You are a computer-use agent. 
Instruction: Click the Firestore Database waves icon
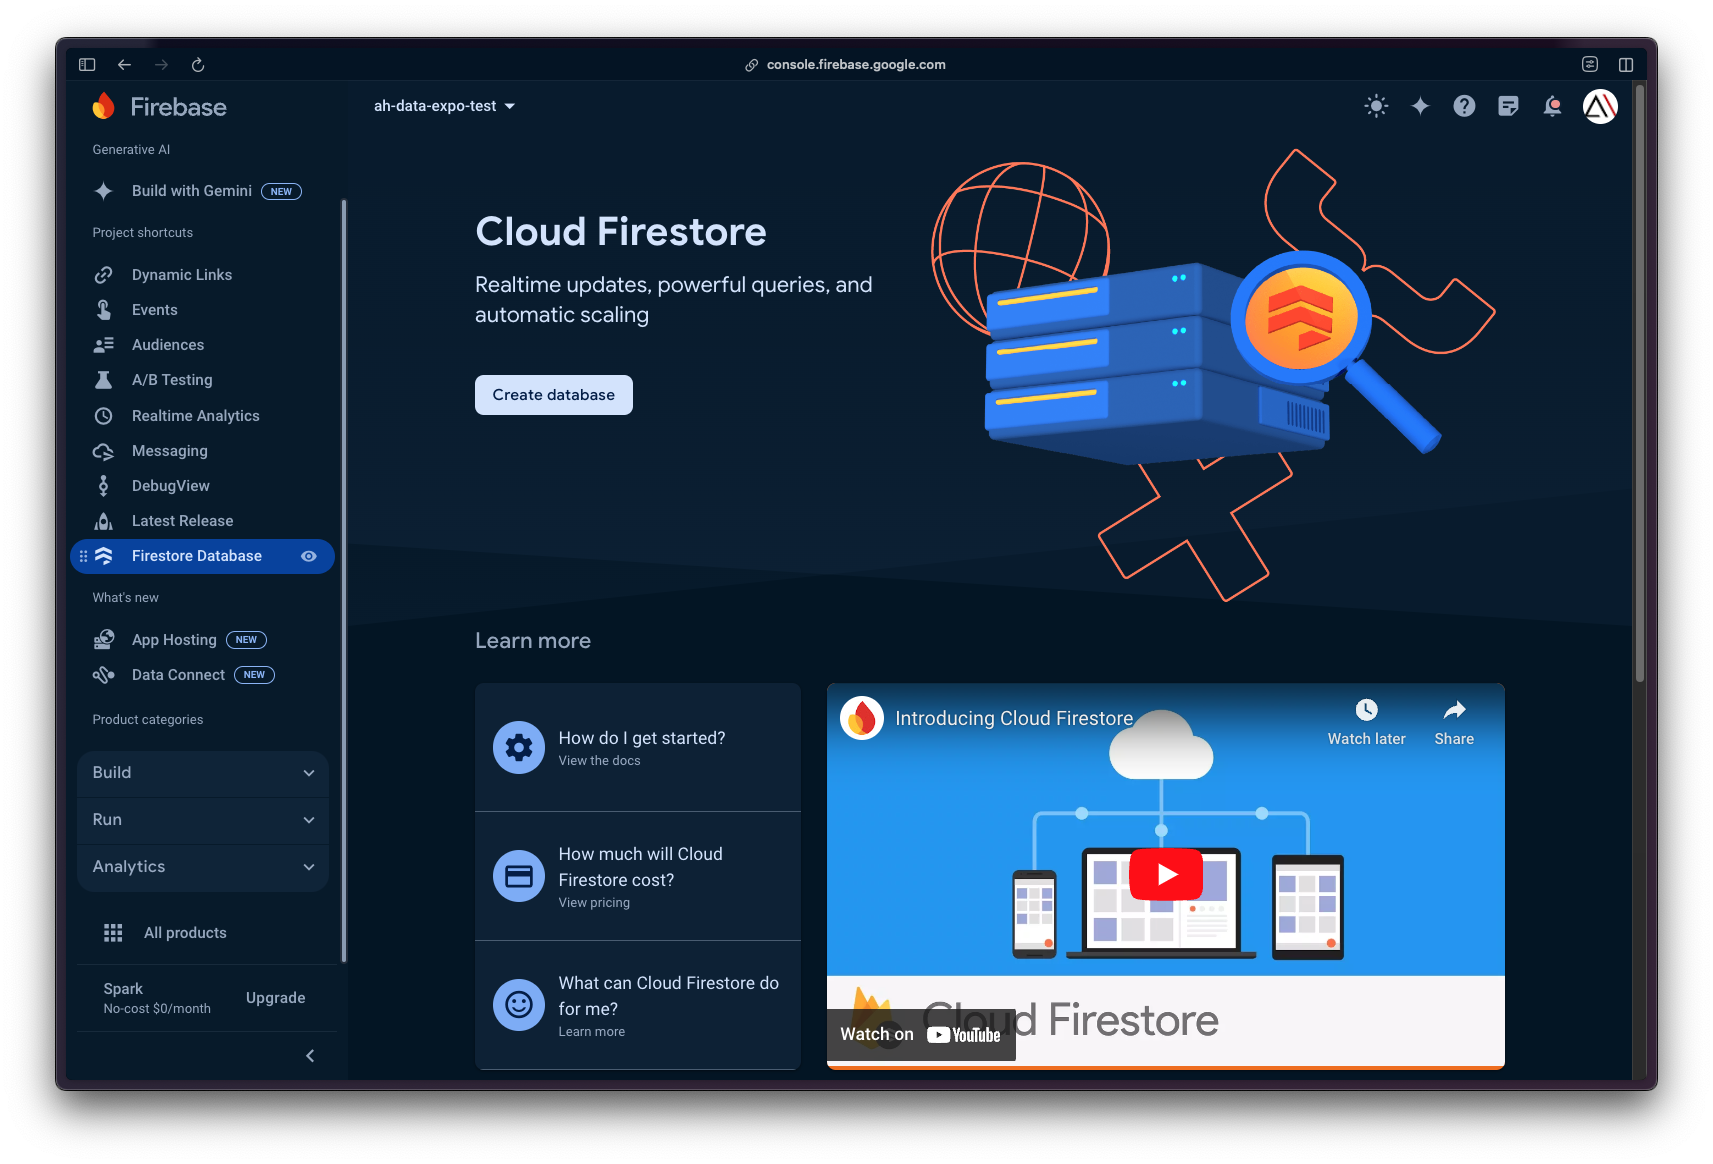point(103,556)
